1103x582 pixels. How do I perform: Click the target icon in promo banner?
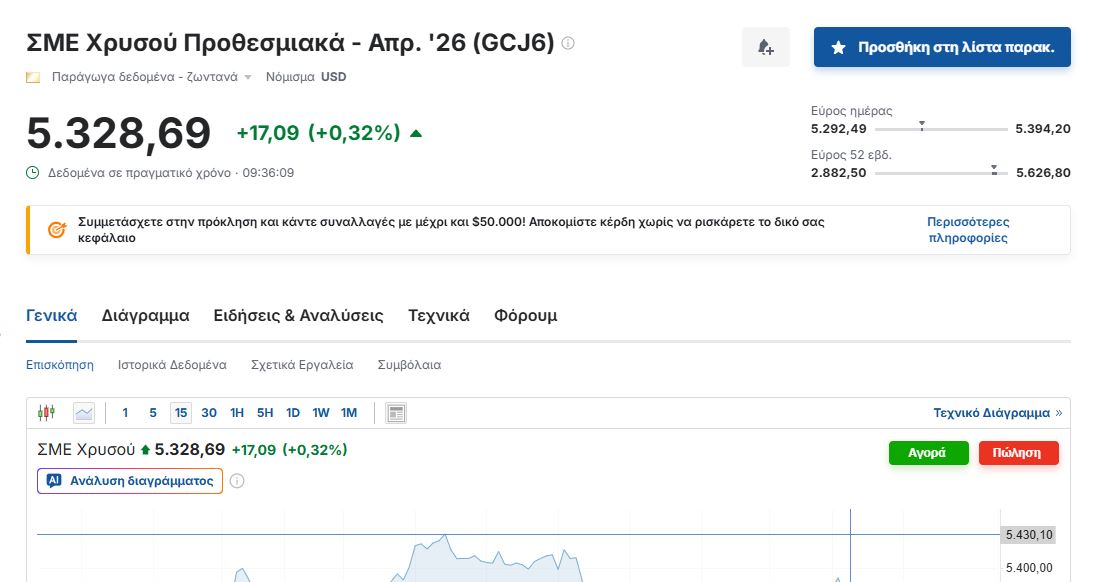57,230
